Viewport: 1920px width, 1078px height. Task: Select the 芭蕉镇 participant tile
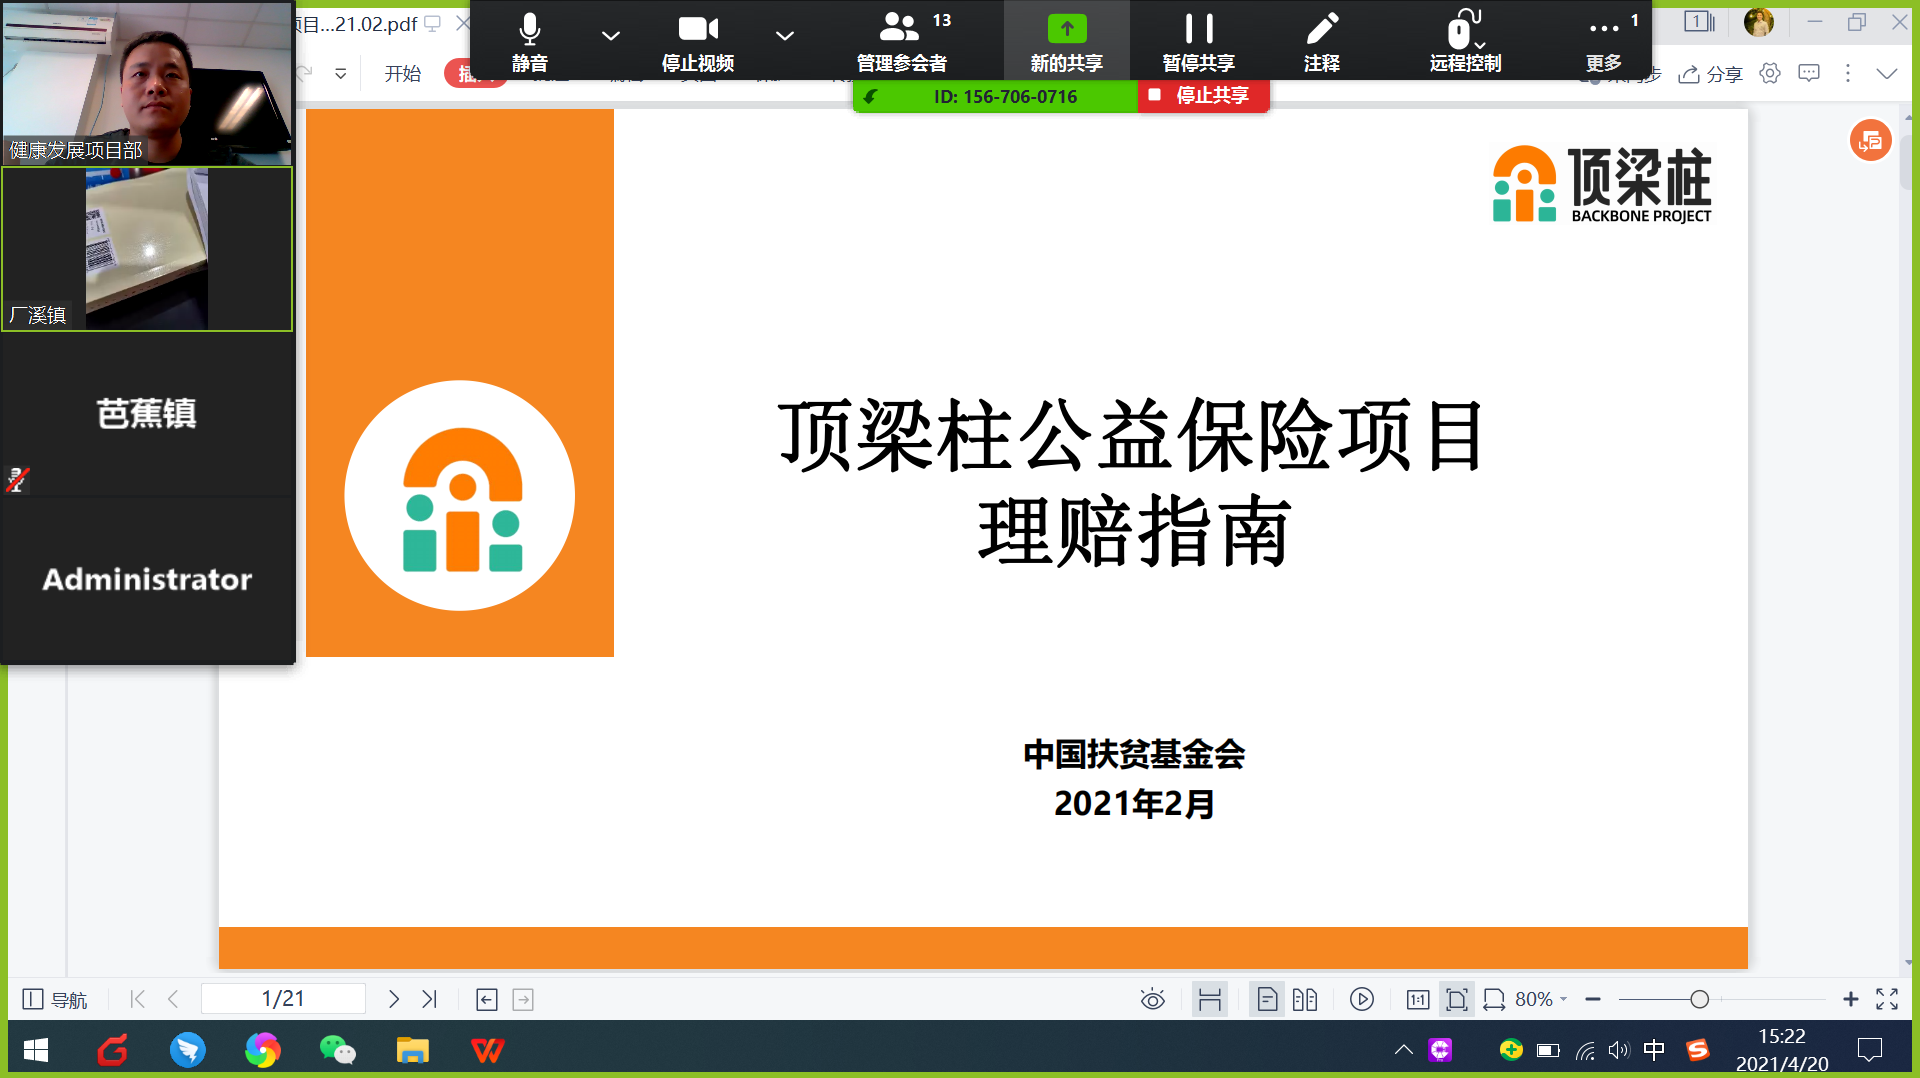[x=147, y=413]
